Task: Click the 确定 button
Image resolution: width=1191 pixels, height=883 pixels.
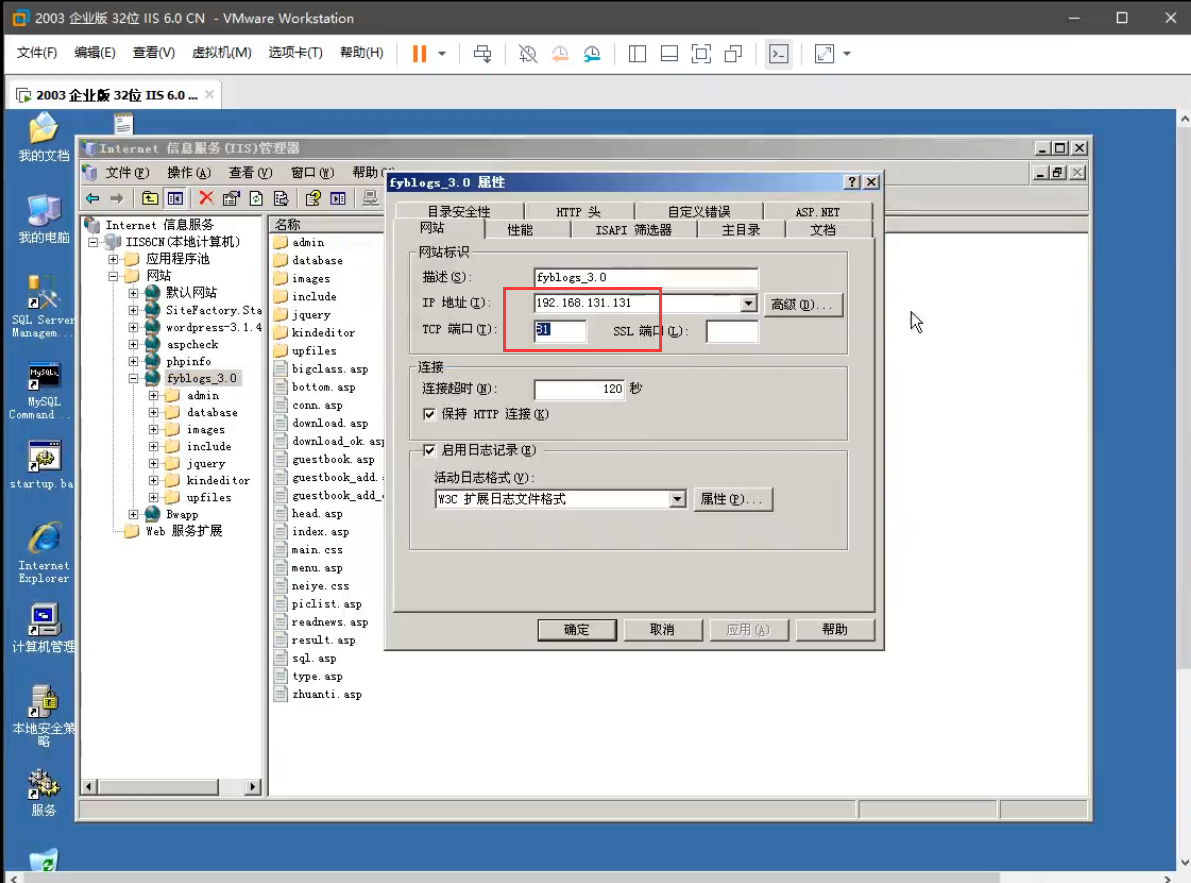Action: (x=577, y=630)
